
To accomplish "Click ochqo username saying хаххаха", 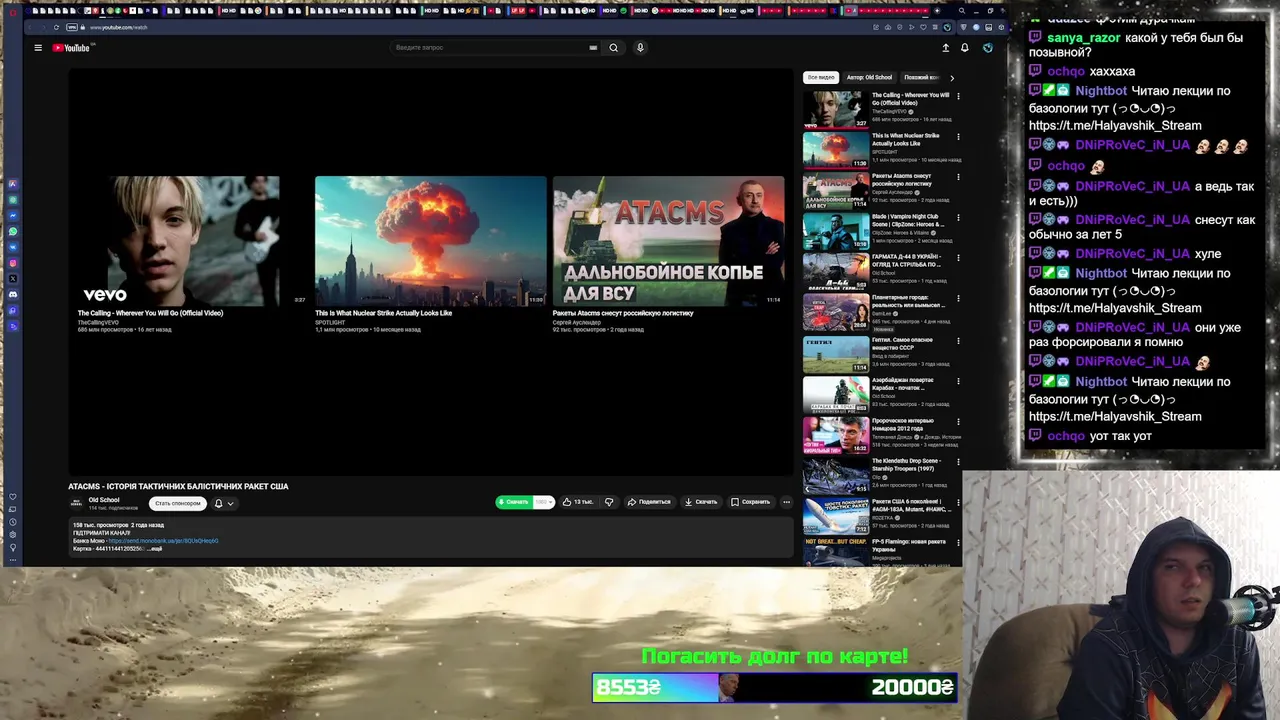I will click(x=1066, y=71).
